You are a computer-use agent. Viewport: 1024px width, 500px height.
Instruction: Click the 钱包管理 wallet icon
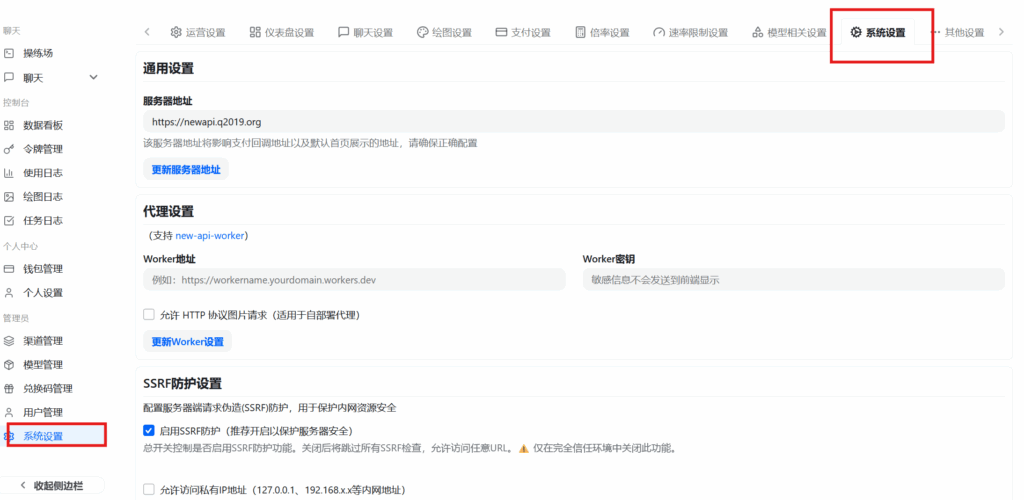point(9,269)
